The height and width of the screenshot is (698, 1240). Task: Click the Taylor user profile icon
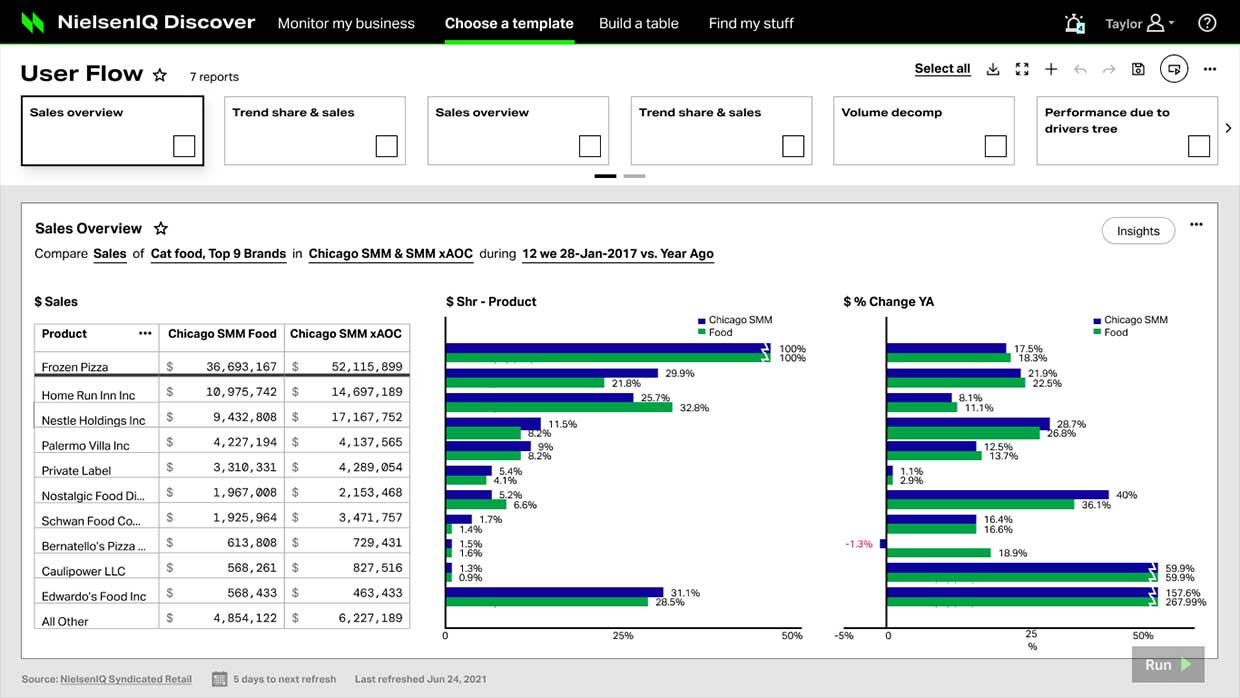(1155, 23)
